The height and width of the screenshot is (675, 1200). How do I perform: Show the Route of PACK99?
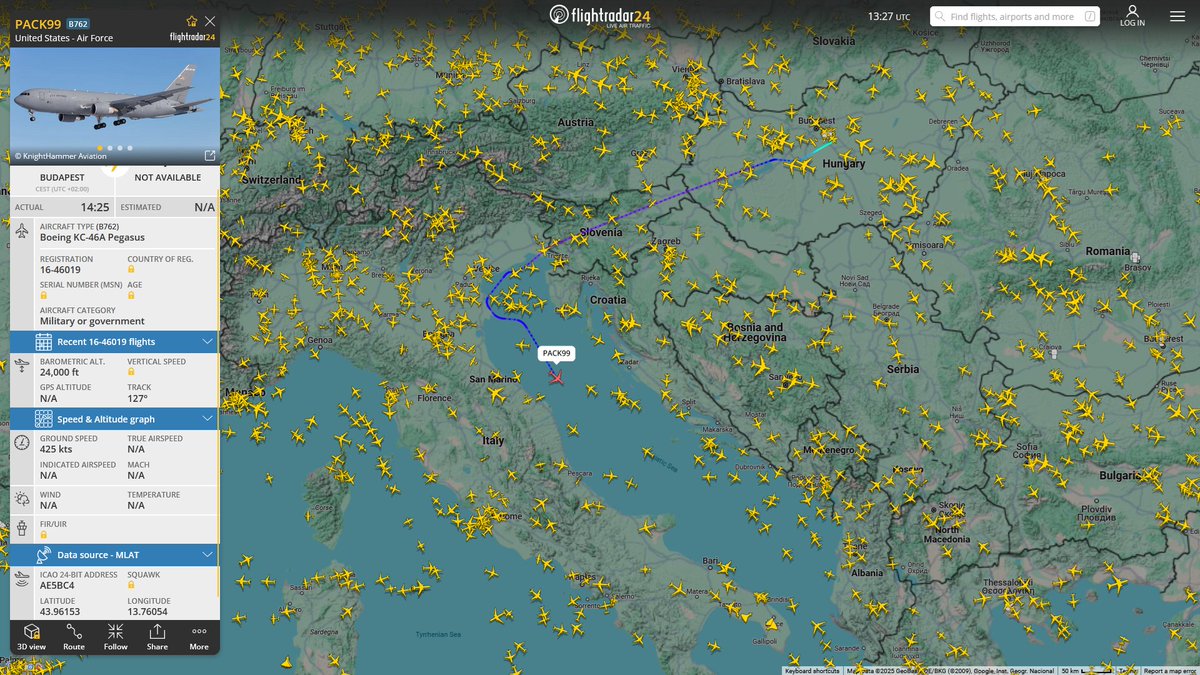coord(73,637)
